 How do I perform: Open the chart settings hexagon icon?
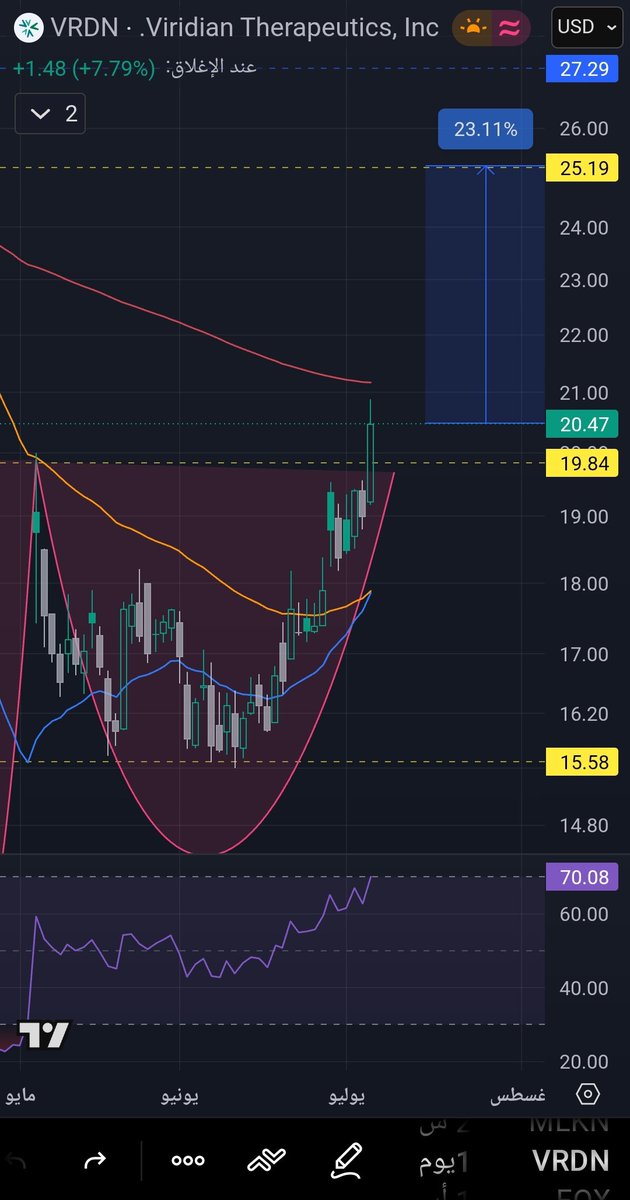point(588,1093)
